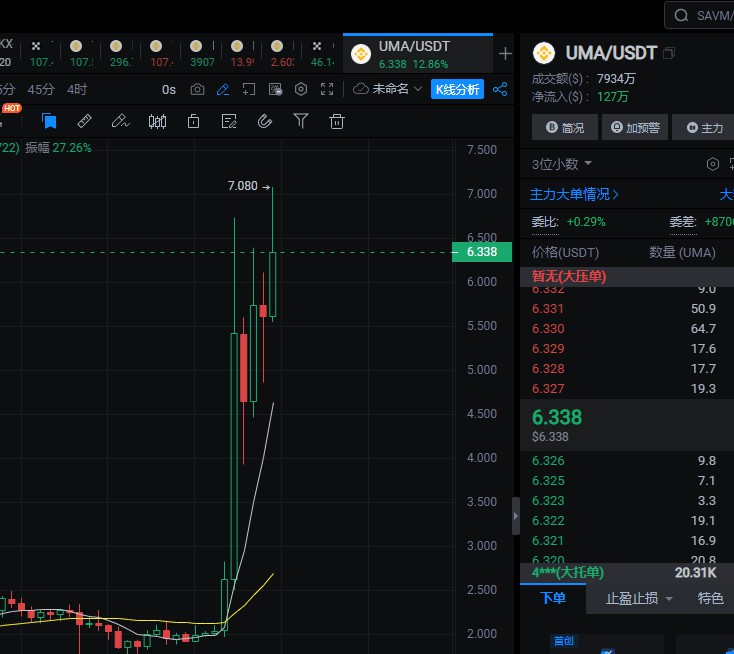The width and height of the screenshot is (734, 654).
Task: Take a chart screenshot with the camera icon
Action: [x=197, y=89]
